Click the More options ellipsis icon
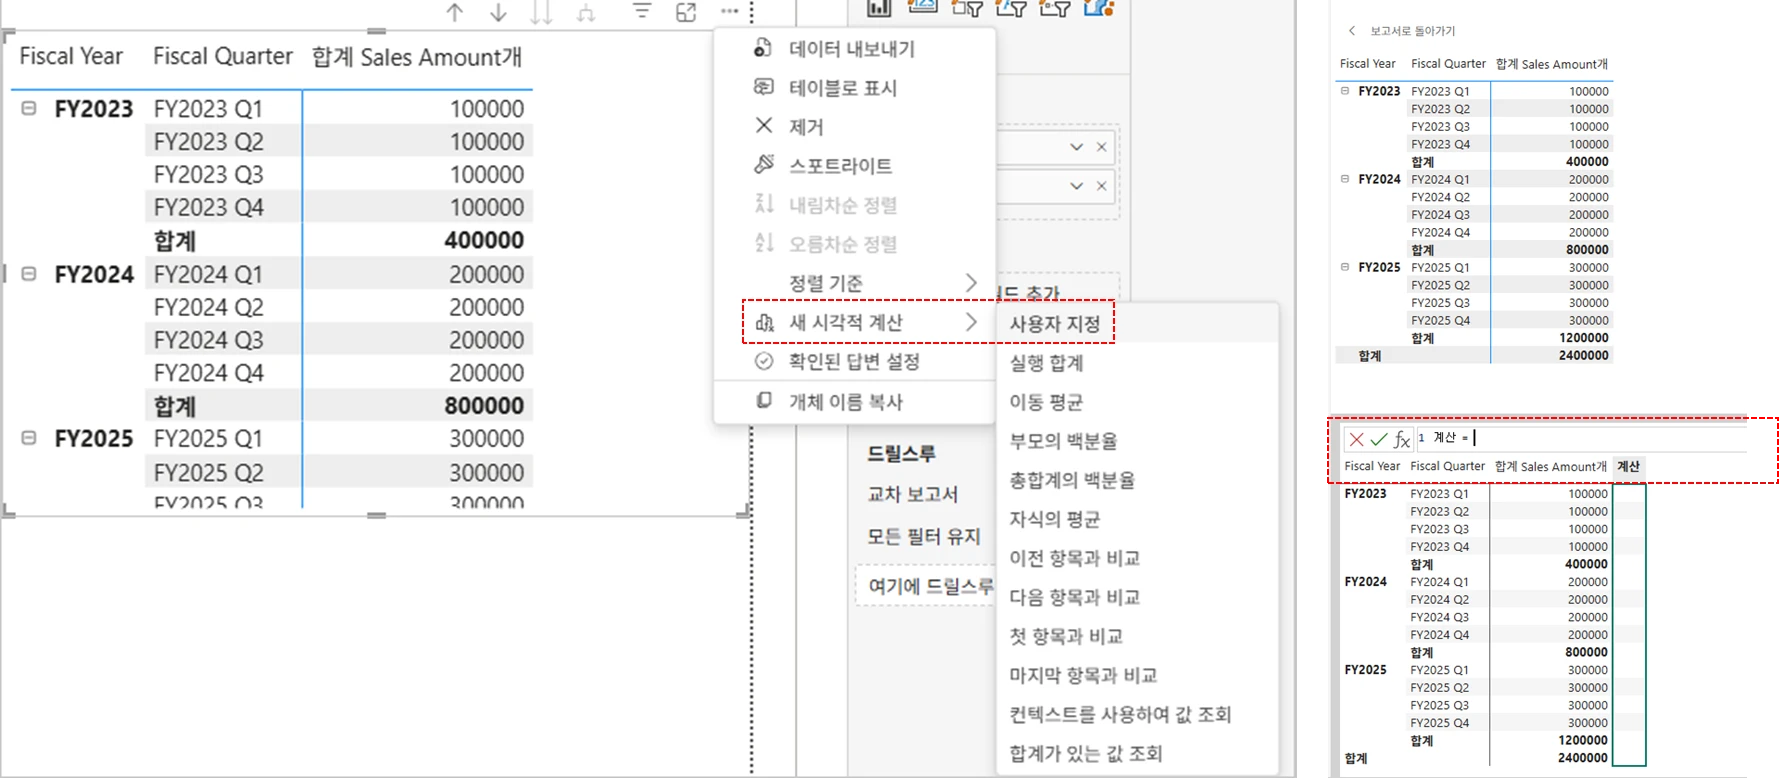This screenshot has height=778, width=1779. tap(729, 11)
